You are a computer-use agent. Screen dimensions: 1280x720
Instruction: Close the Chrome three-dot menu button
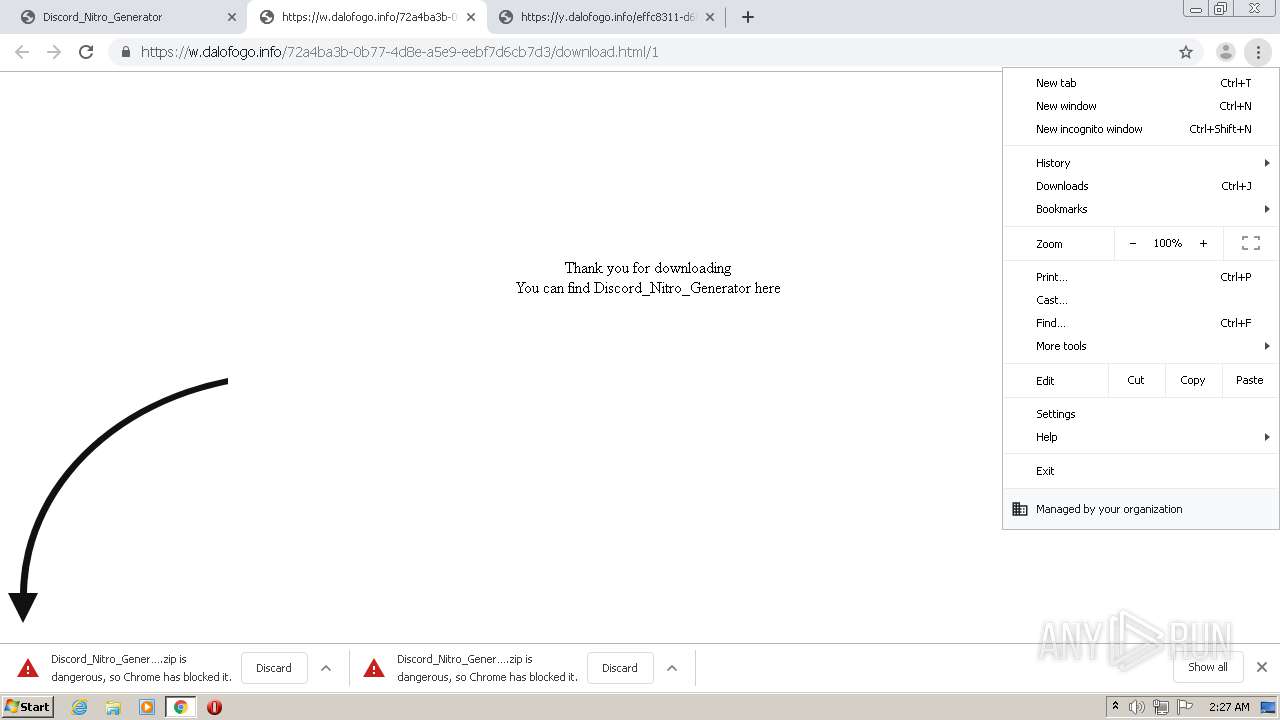[1258, 52]
